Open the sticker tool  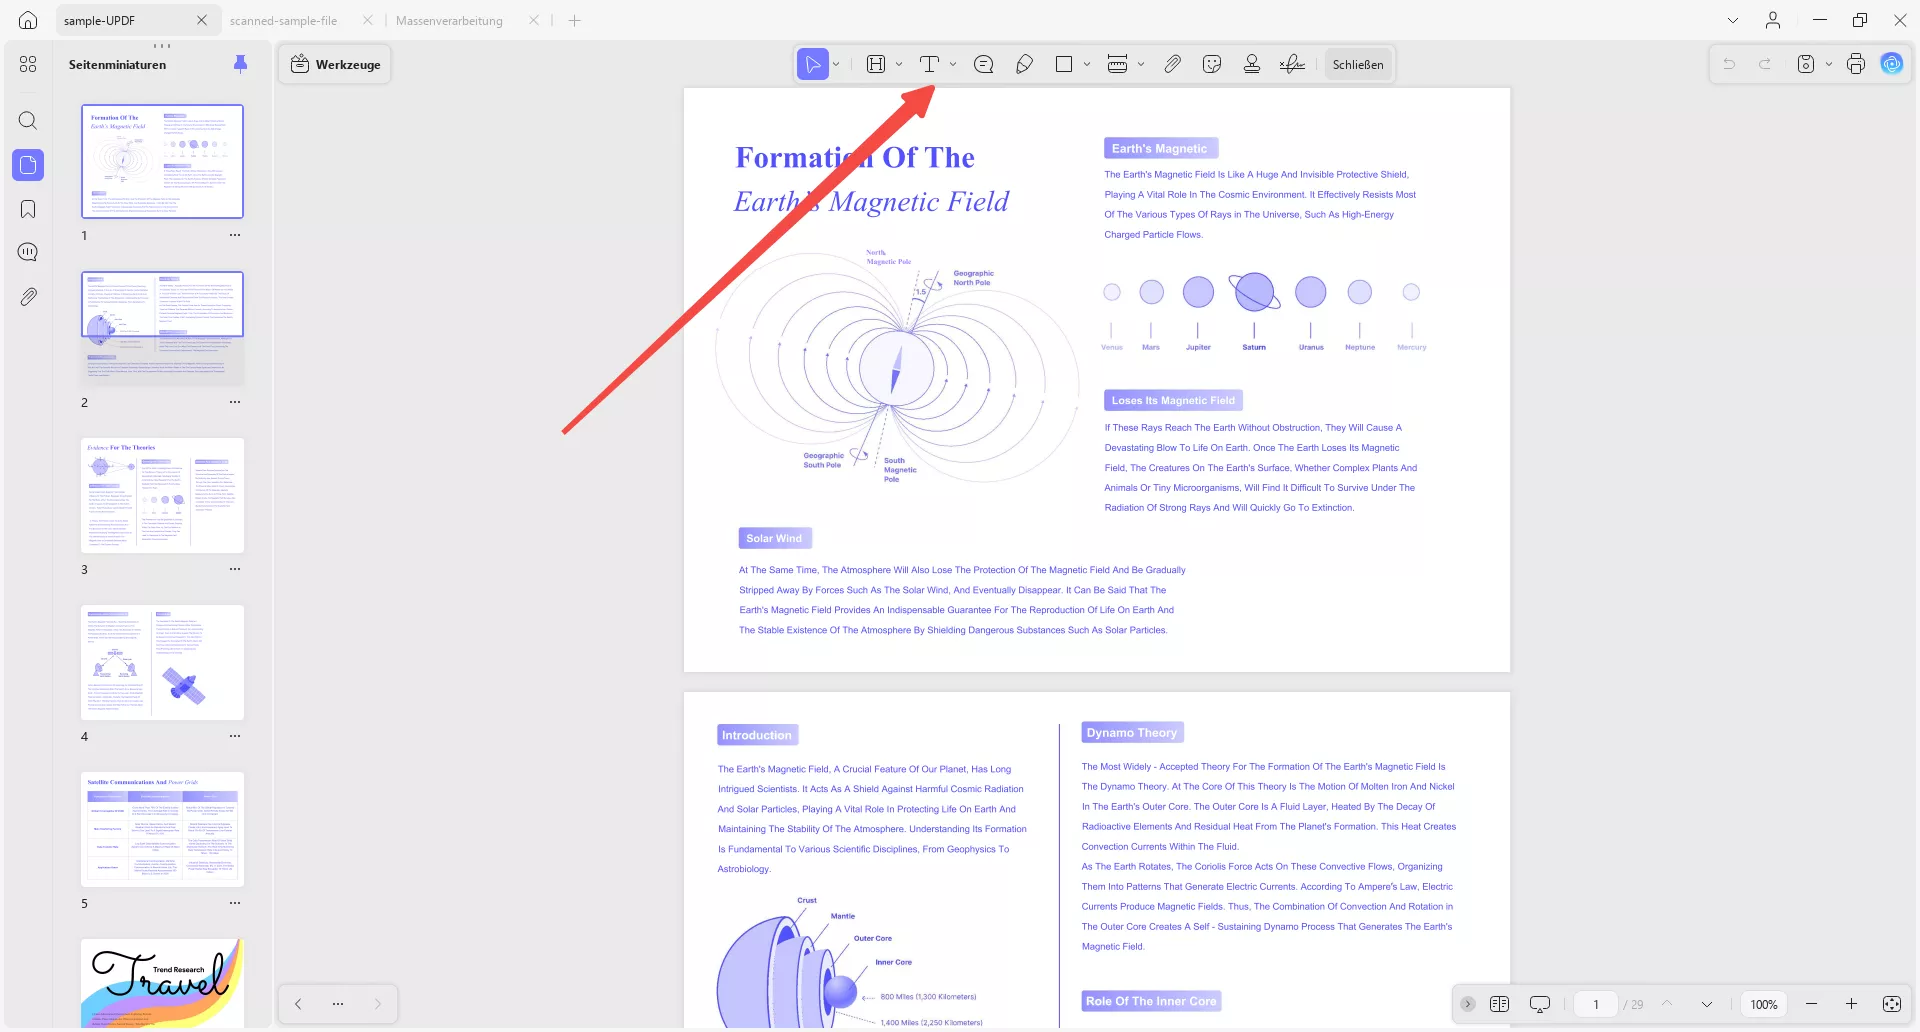[x=1212, y=64]
